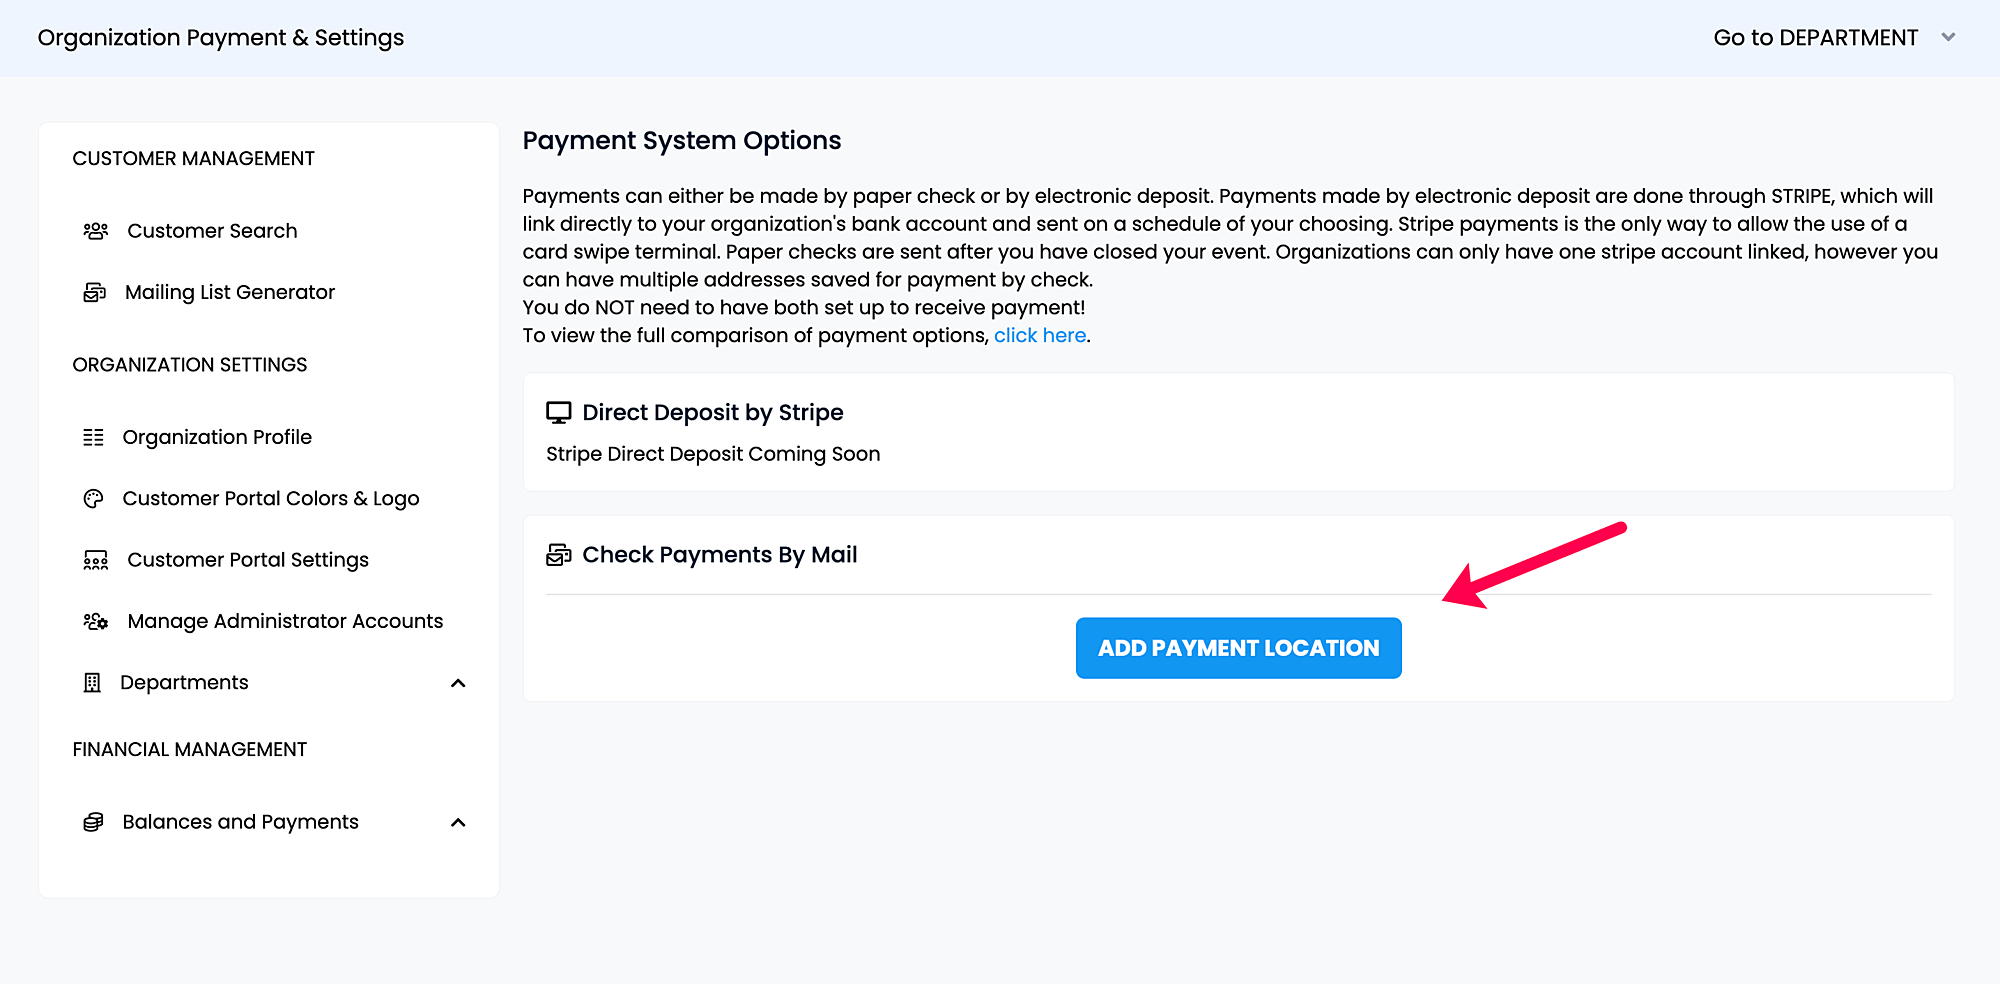Open Customer Search menu item

(x=212, y=231)
